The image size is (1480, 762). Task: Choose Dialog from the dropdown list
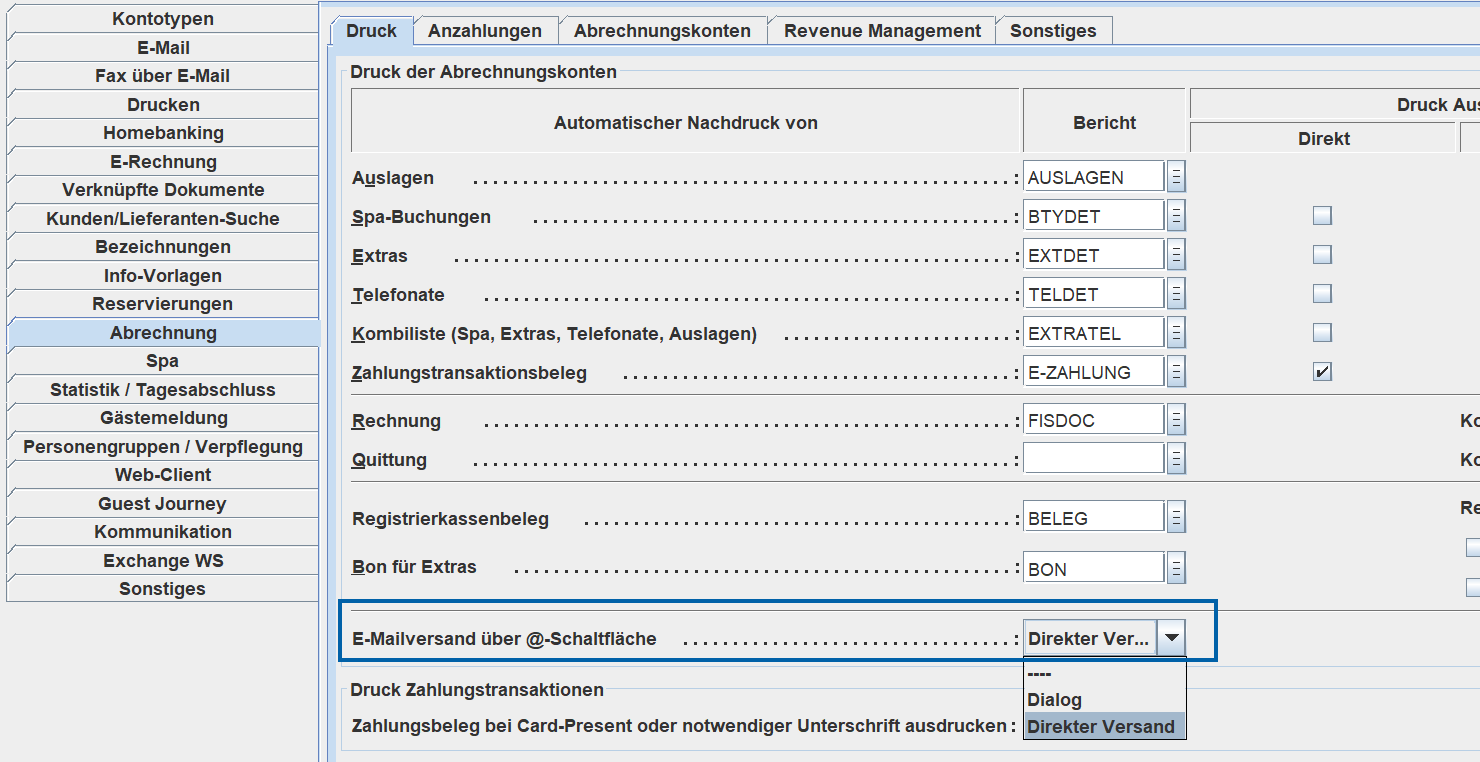tap(1055, 700)
